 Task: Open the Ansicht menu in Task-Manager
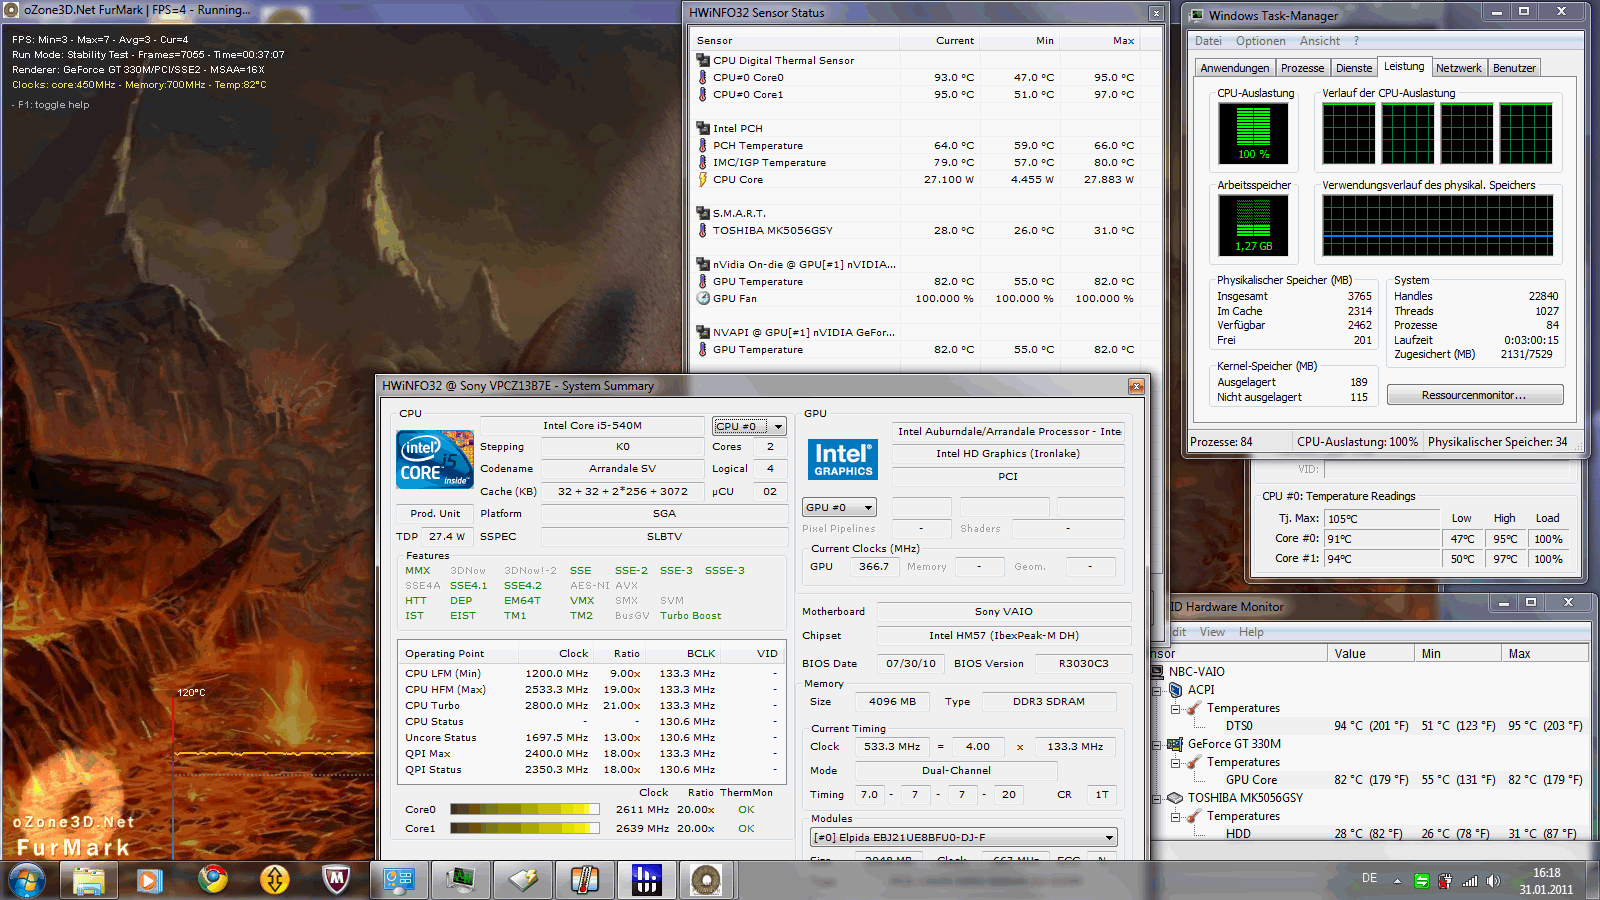coord(1320,41)
